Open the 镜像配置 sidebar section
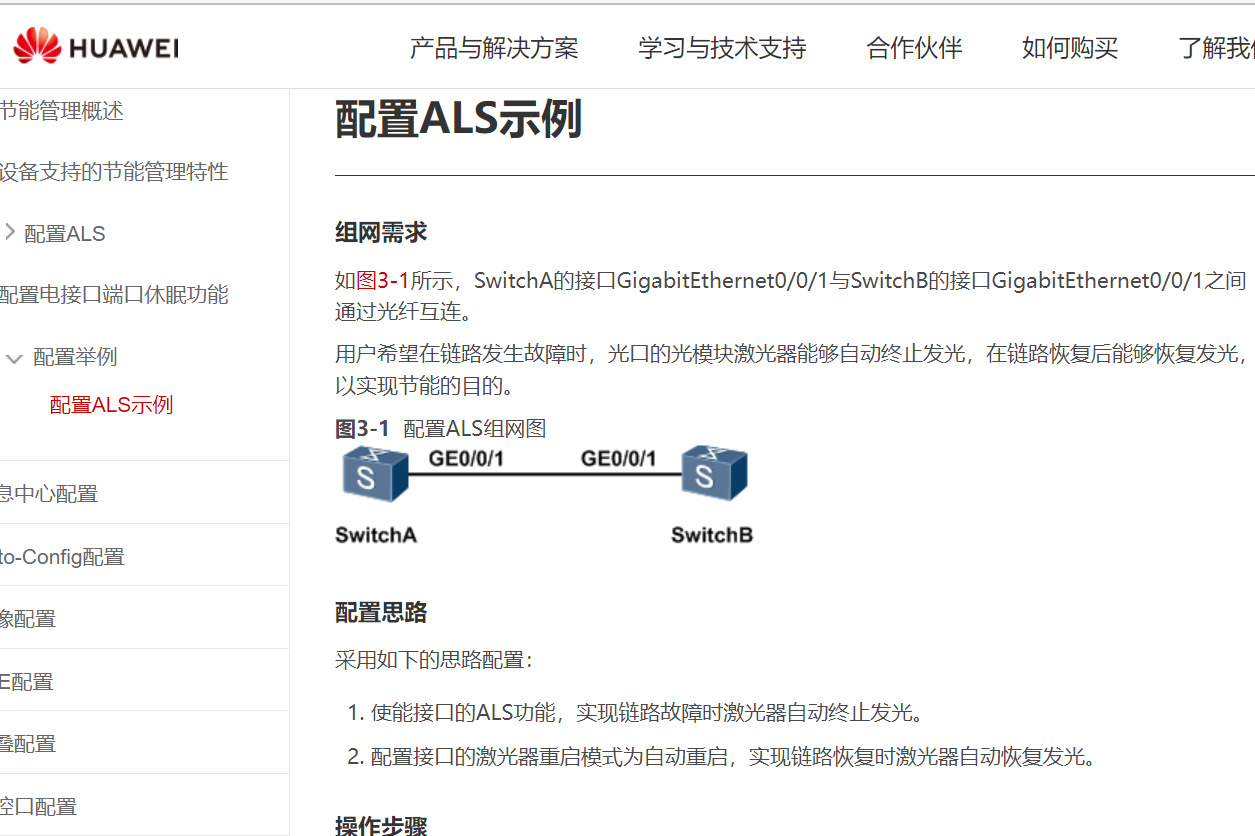 pos(28,619)
